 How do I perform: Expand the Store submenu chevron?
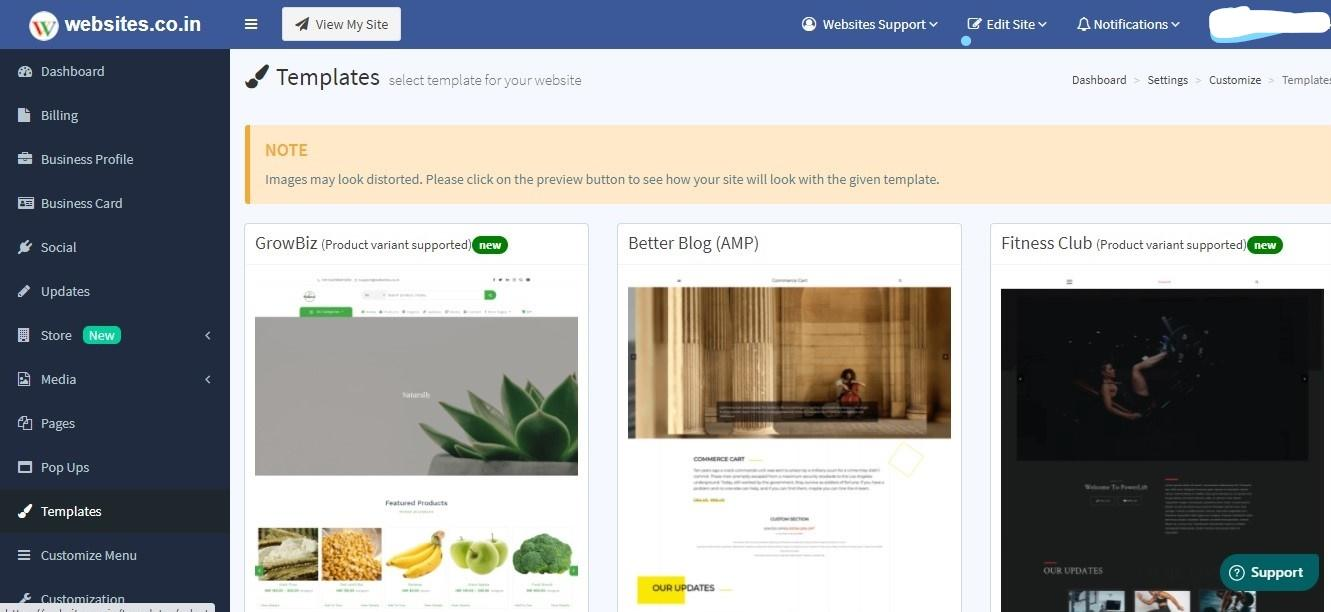pyautogui.click(x=208, y=335)
